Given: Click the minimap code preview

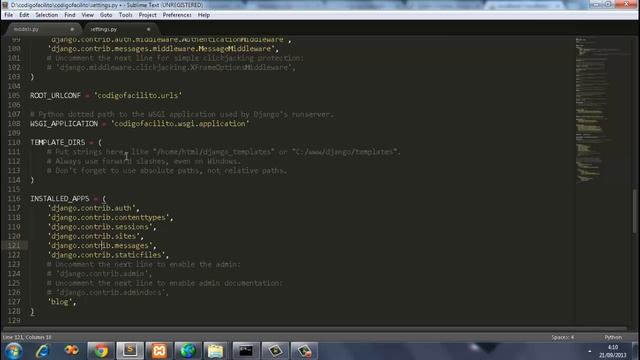Looking at the screenshot, I should coord(602,110).
